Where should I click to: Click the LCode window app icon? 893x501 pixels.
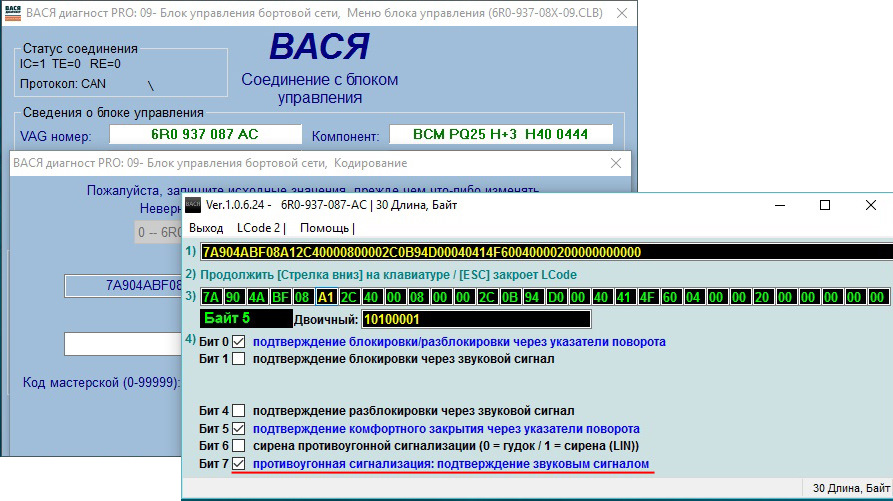click(193, 205)
